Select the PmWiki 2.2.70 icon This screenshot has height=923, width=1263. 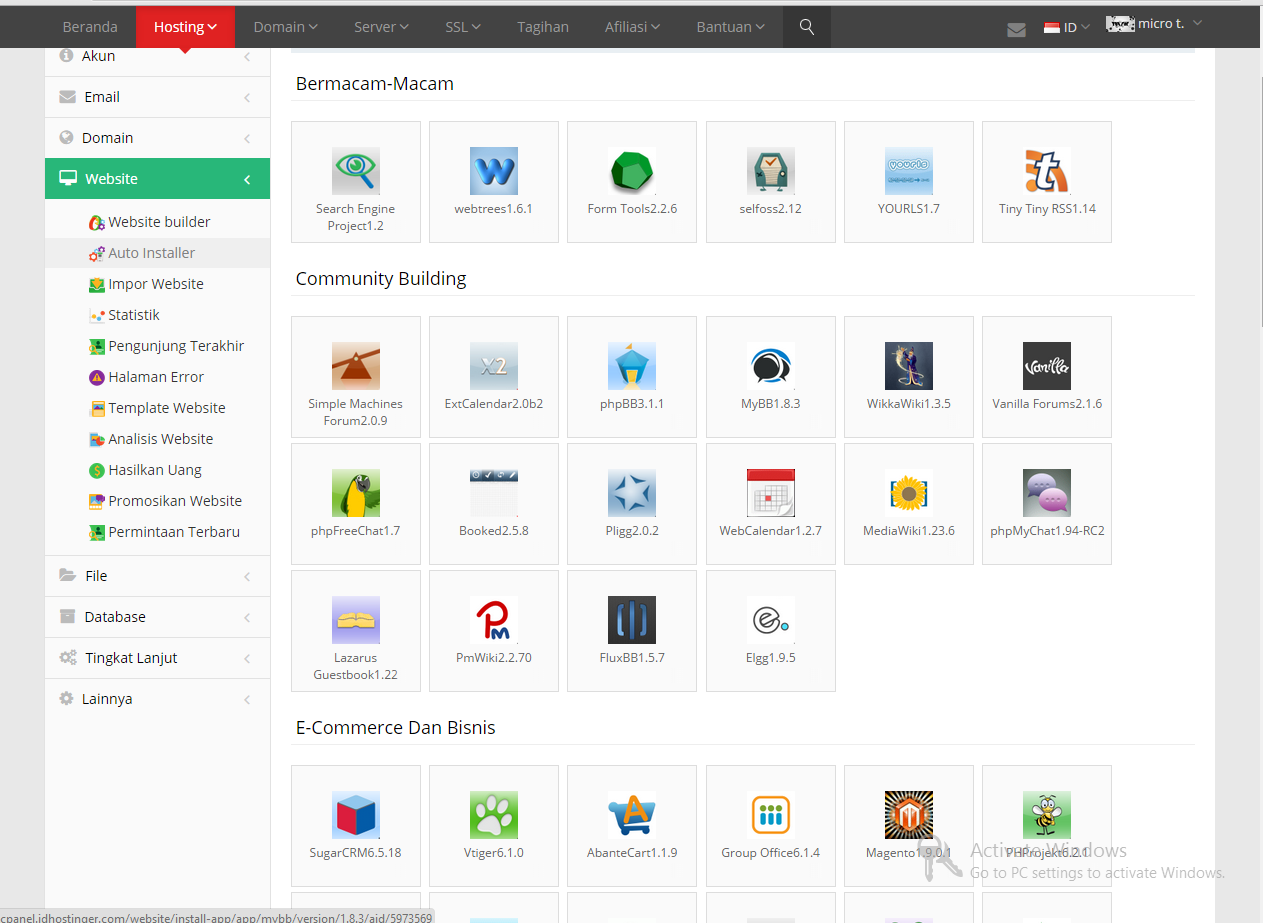point(494,620)
